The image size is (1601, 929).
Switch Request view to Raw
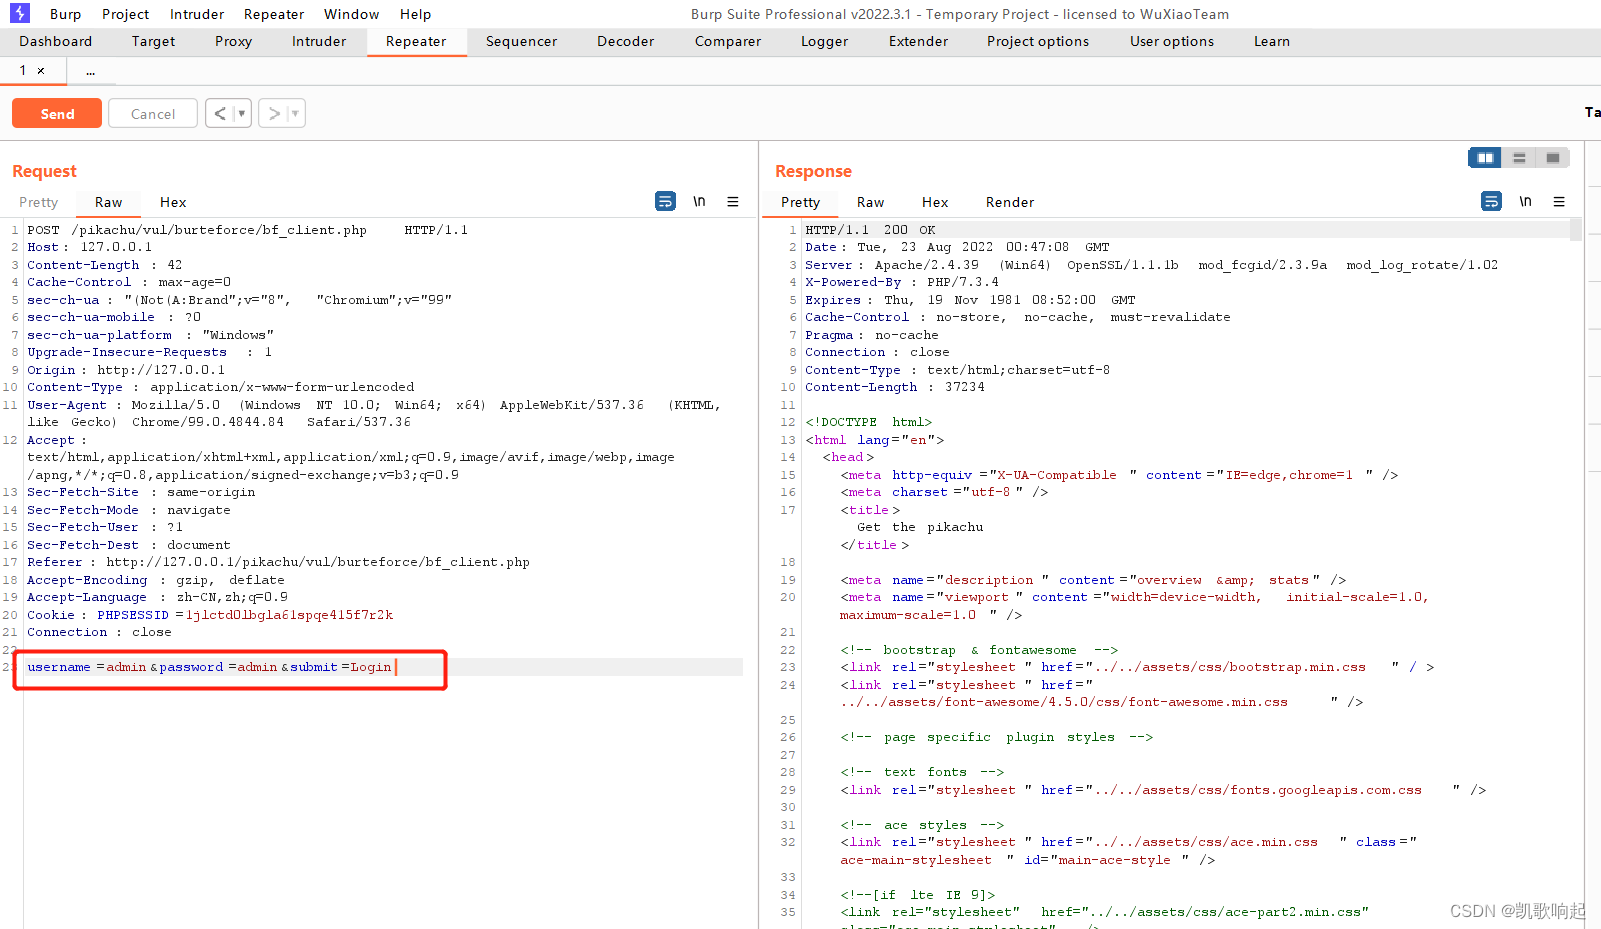tap(109, 202)
